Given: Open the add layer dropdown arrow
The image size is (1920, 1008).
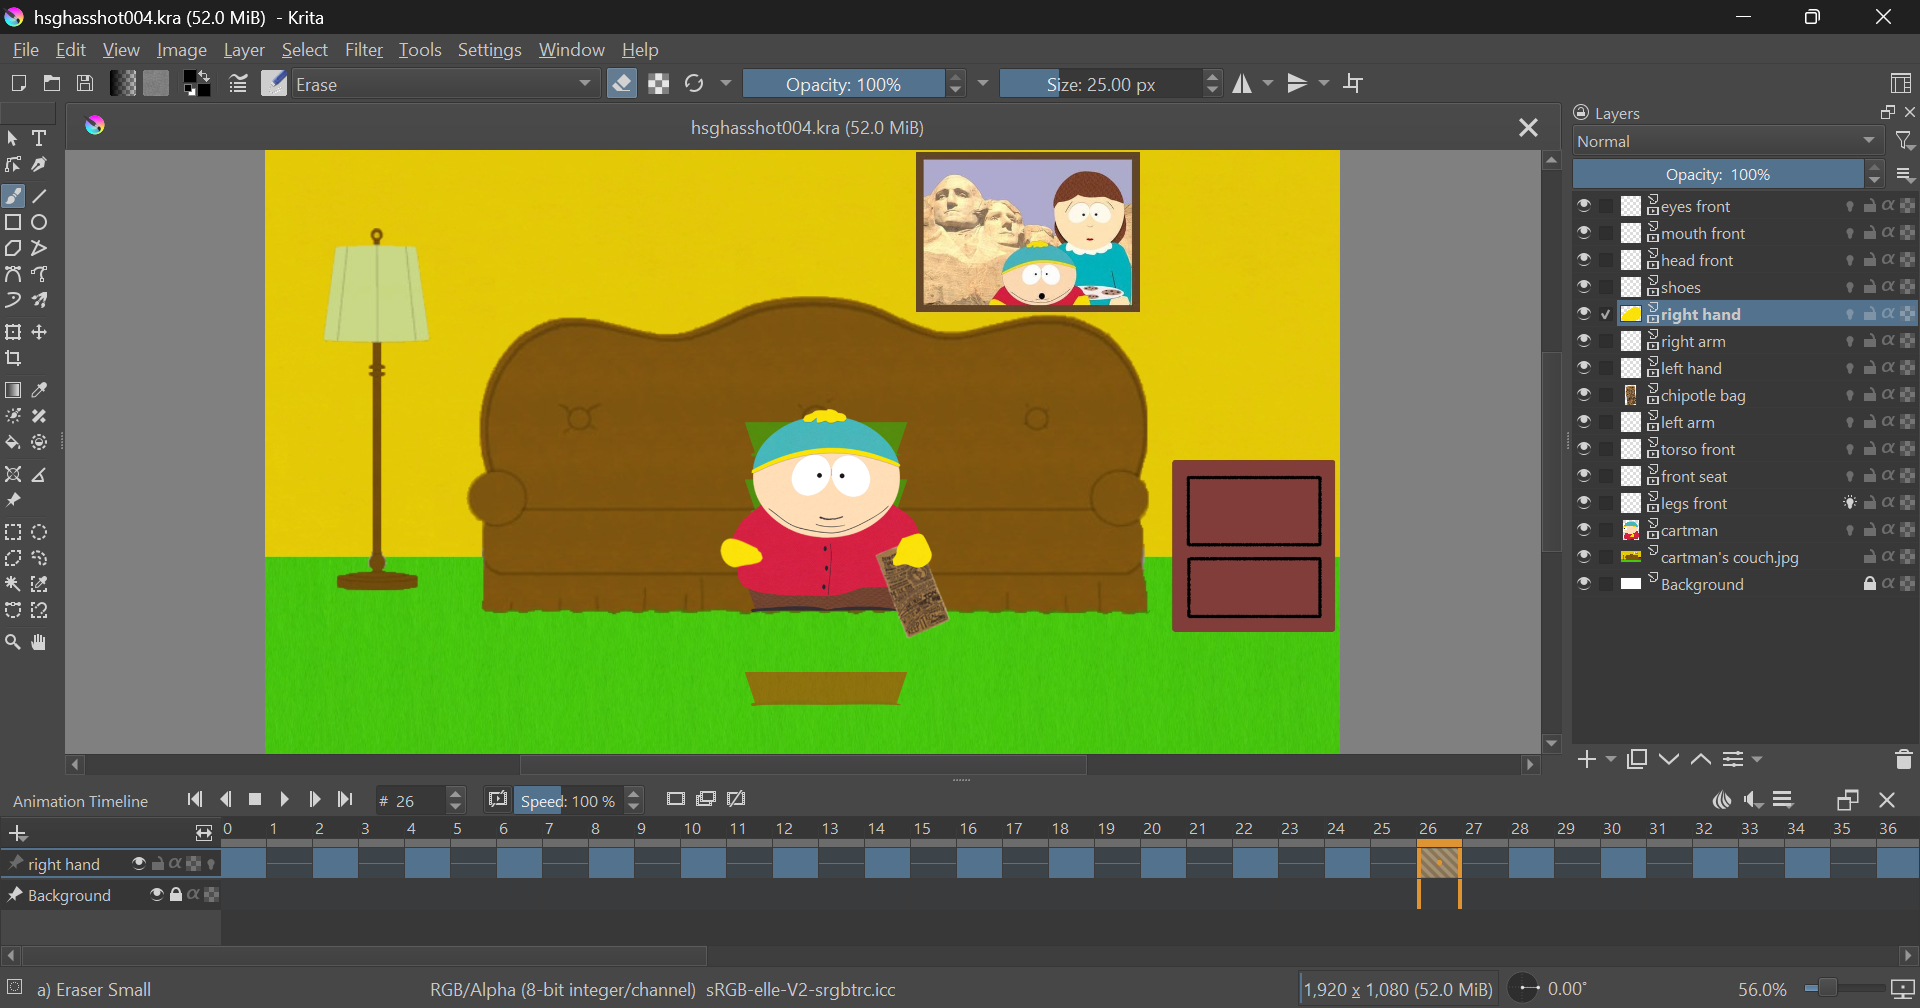Looking at the screenshot, I should (1611, 760).
